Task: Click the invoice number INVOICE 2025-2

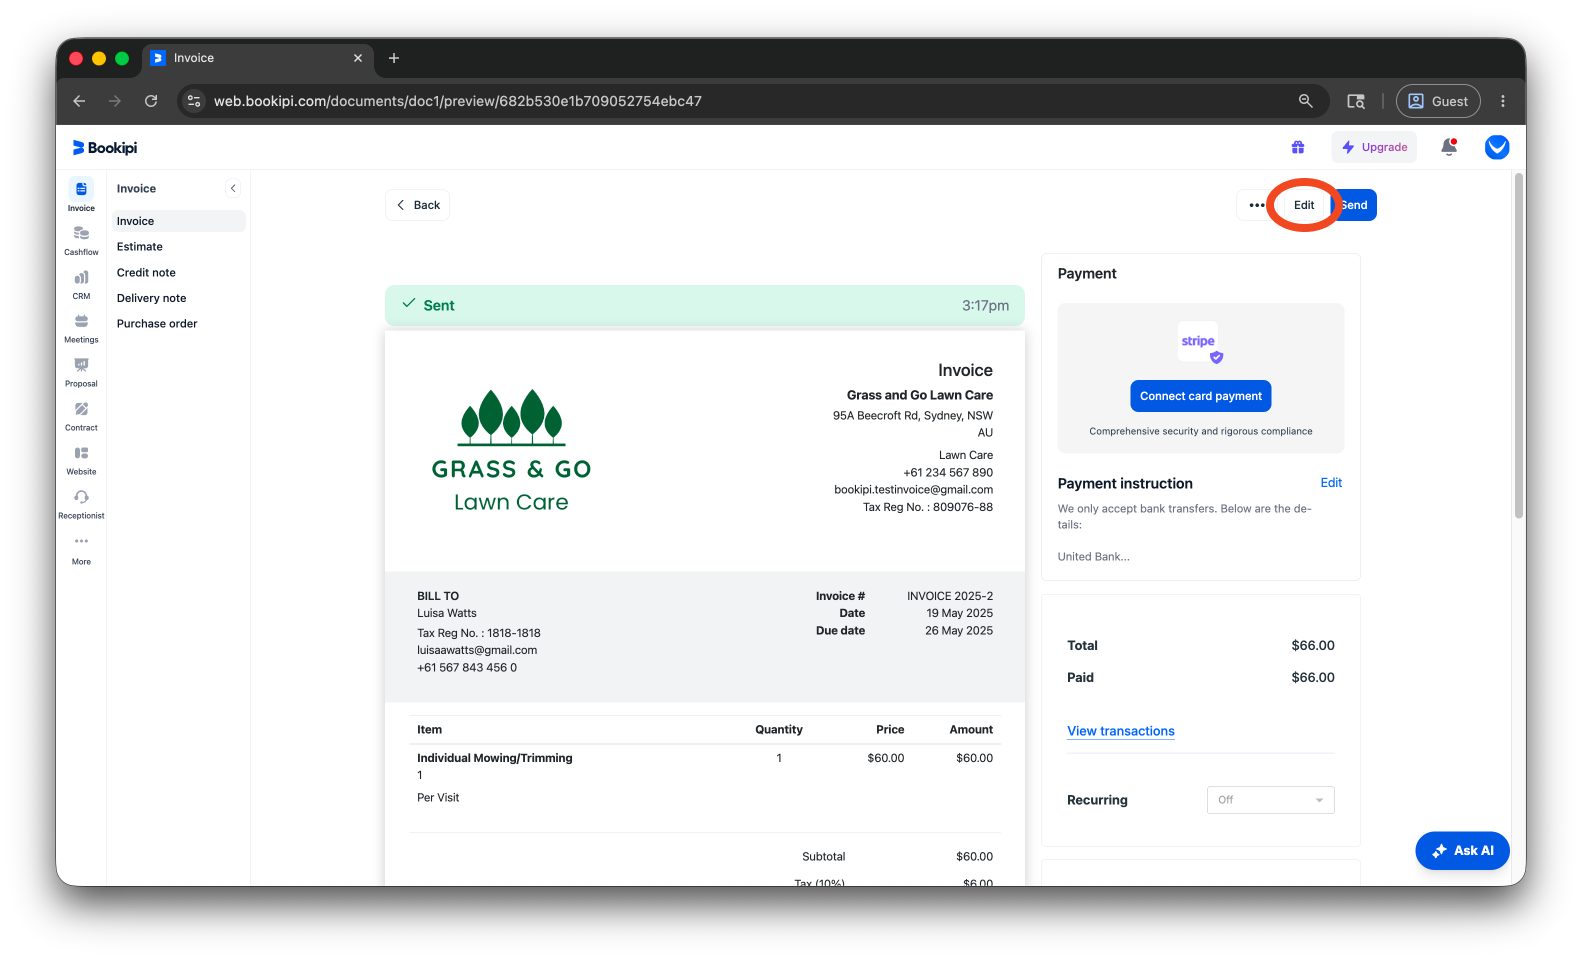Action: click(x=950, y=596)
